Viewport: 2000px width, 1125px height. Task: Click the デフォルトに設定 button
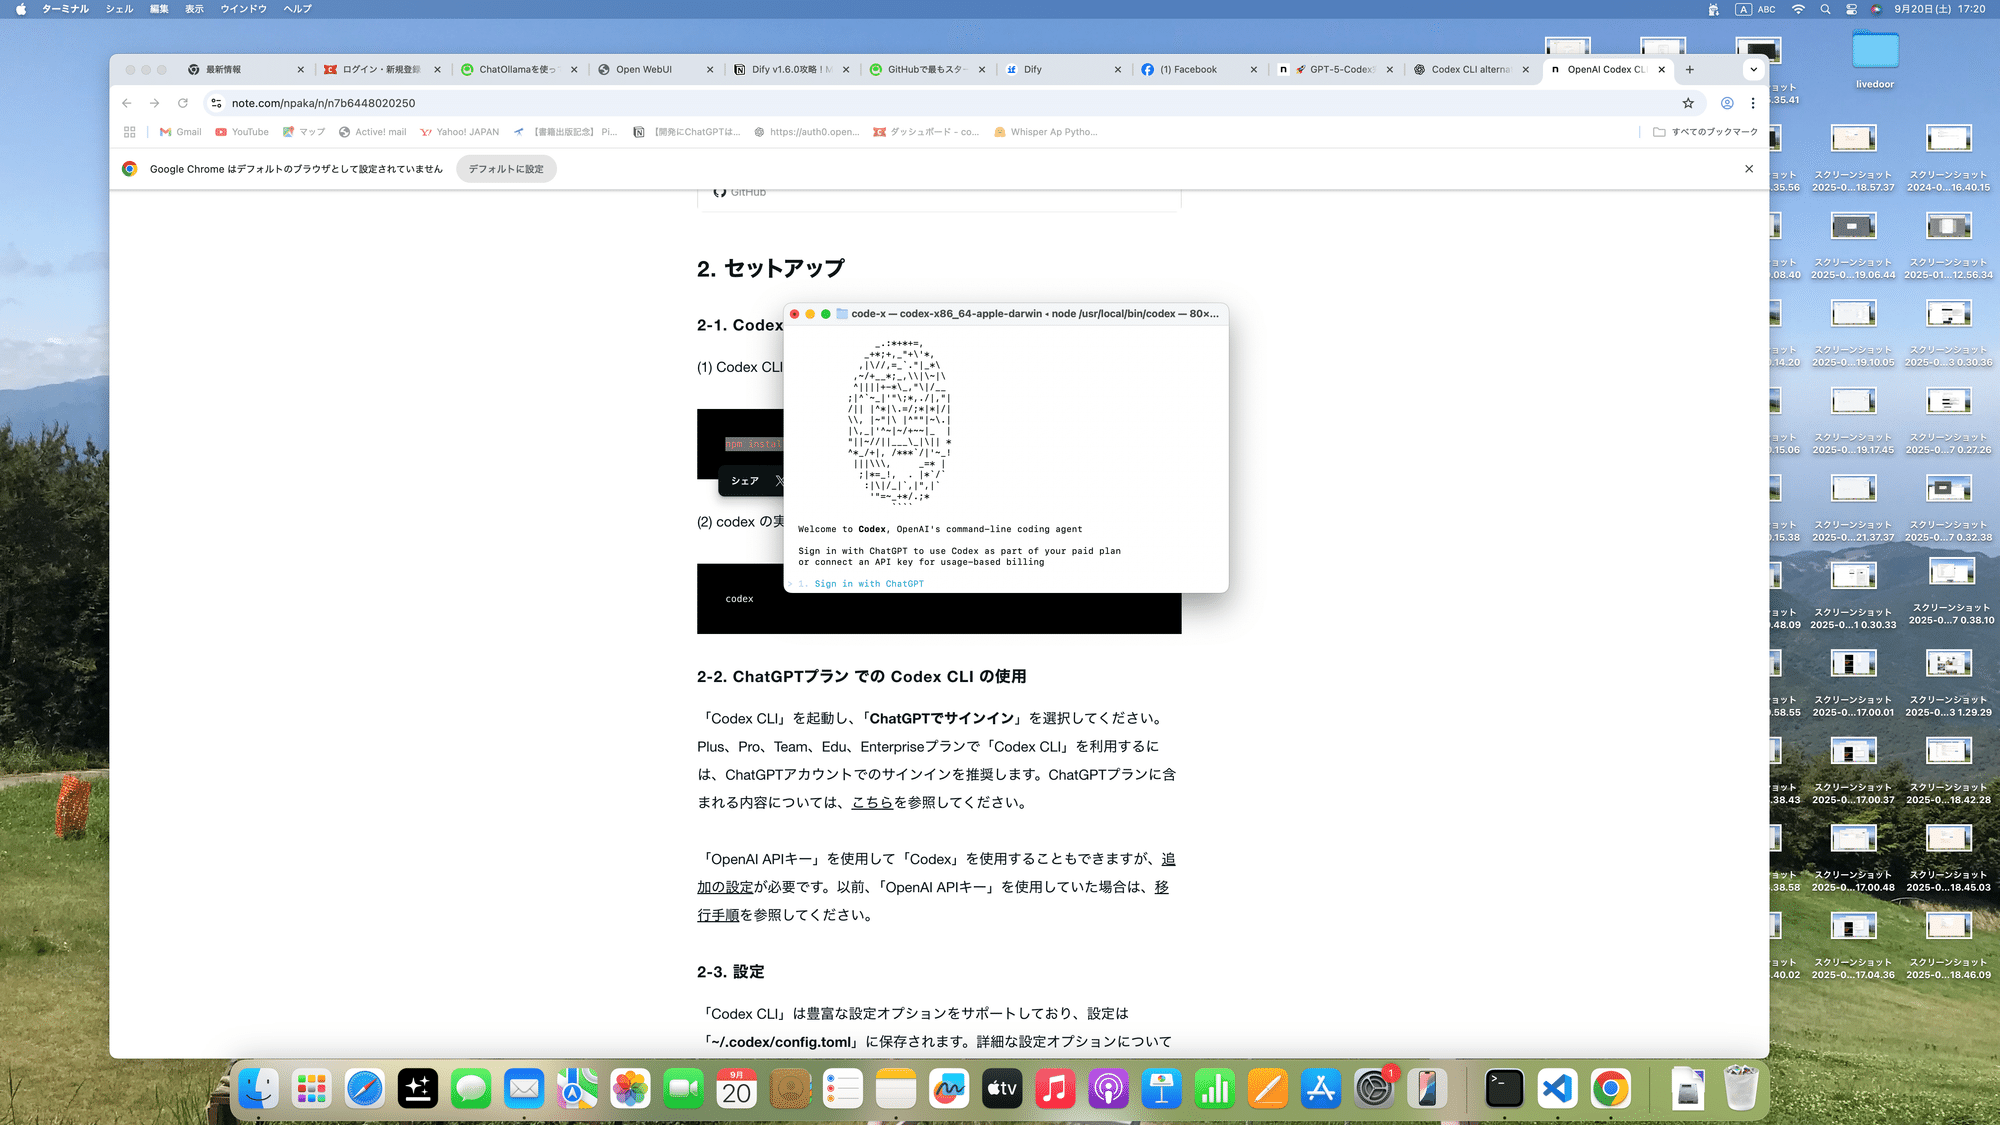506,168
